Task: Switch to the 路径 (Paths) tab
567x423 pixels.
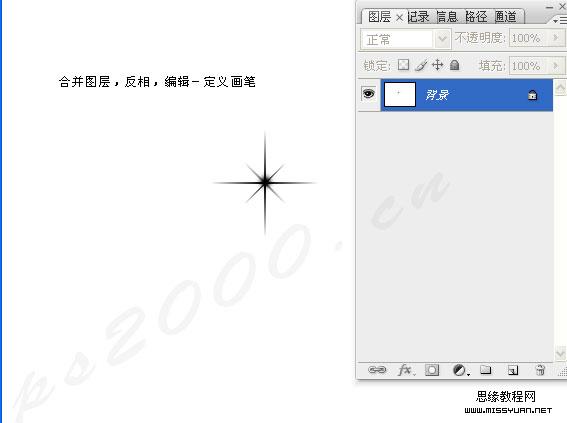Action: (476, 17)
